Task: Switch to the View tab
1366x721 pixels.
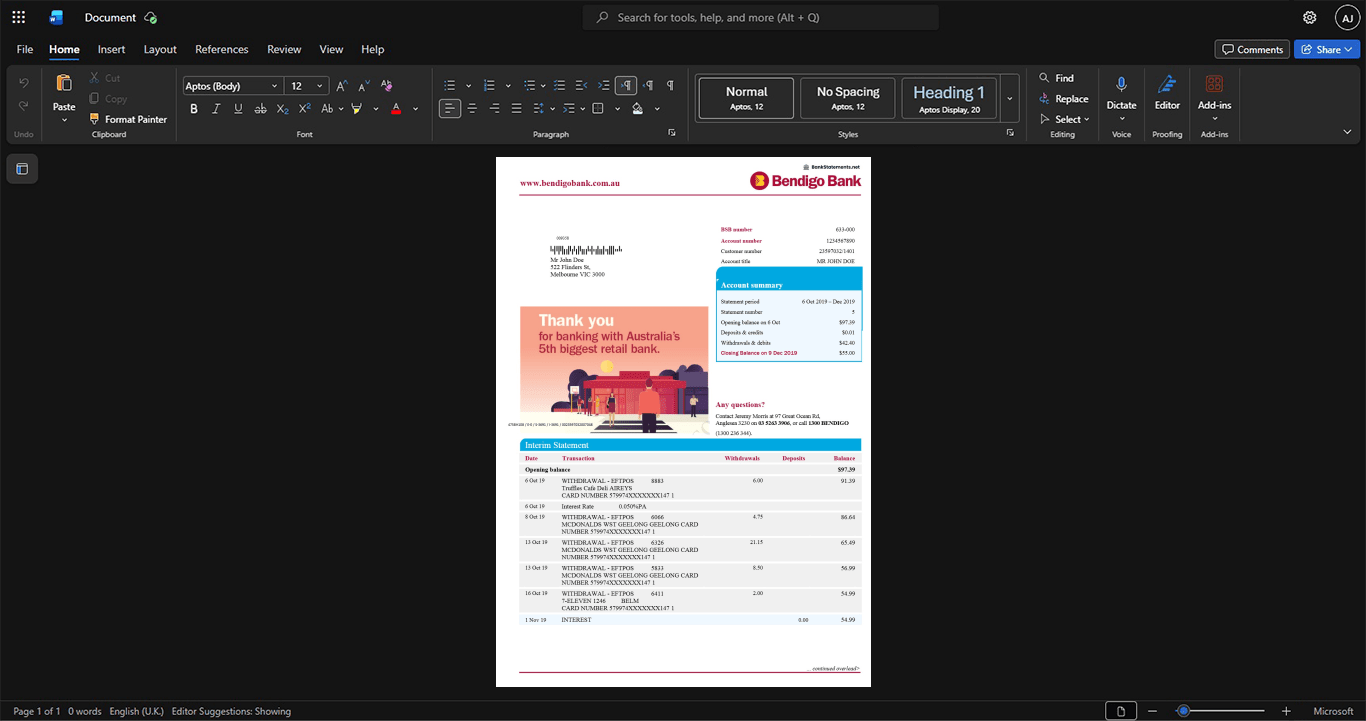Action: point(331,49)
